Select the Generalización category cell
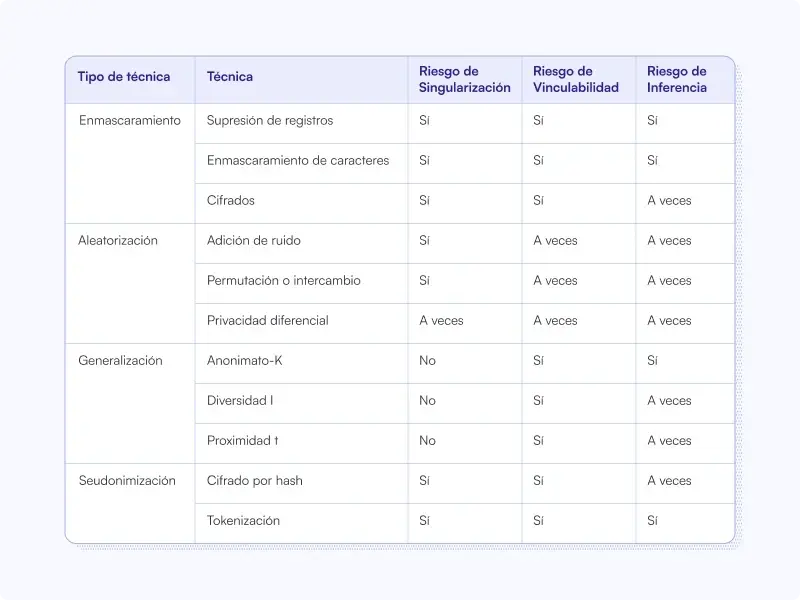The image size is (800, 600). click(130, 403)
